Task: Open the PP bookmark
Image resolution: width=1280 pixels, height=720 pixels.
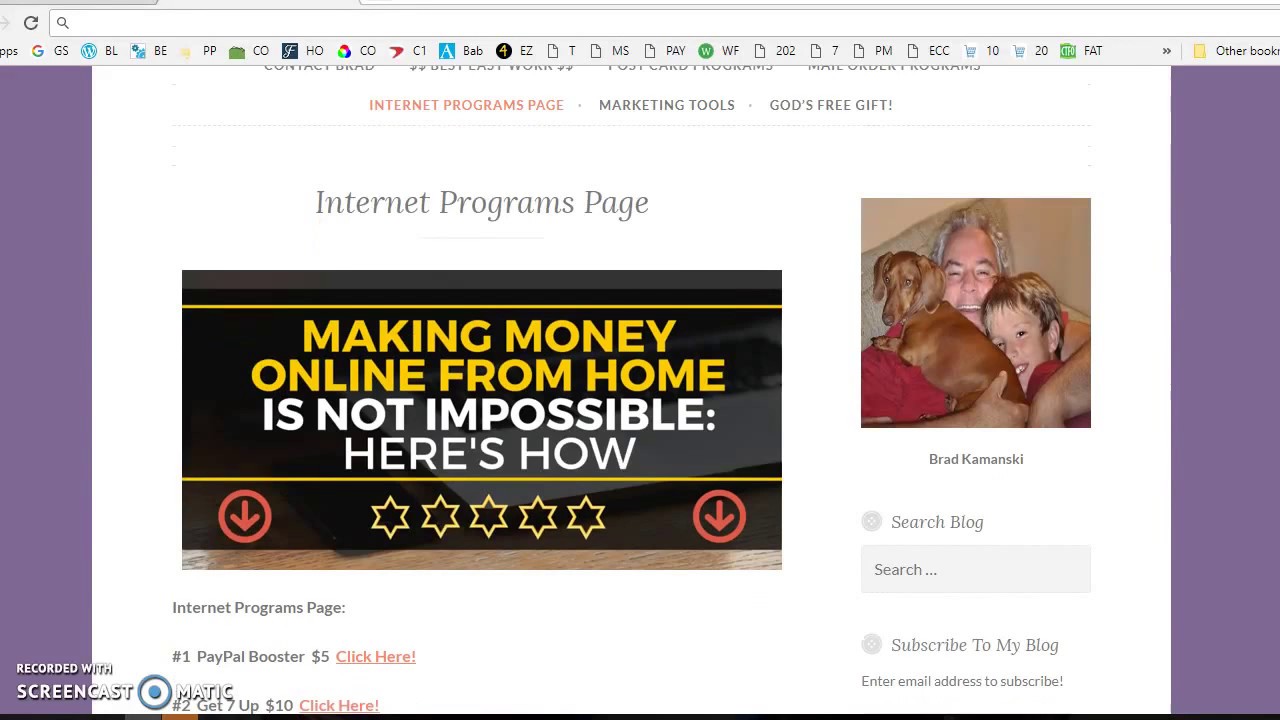Action: (198, 50)
